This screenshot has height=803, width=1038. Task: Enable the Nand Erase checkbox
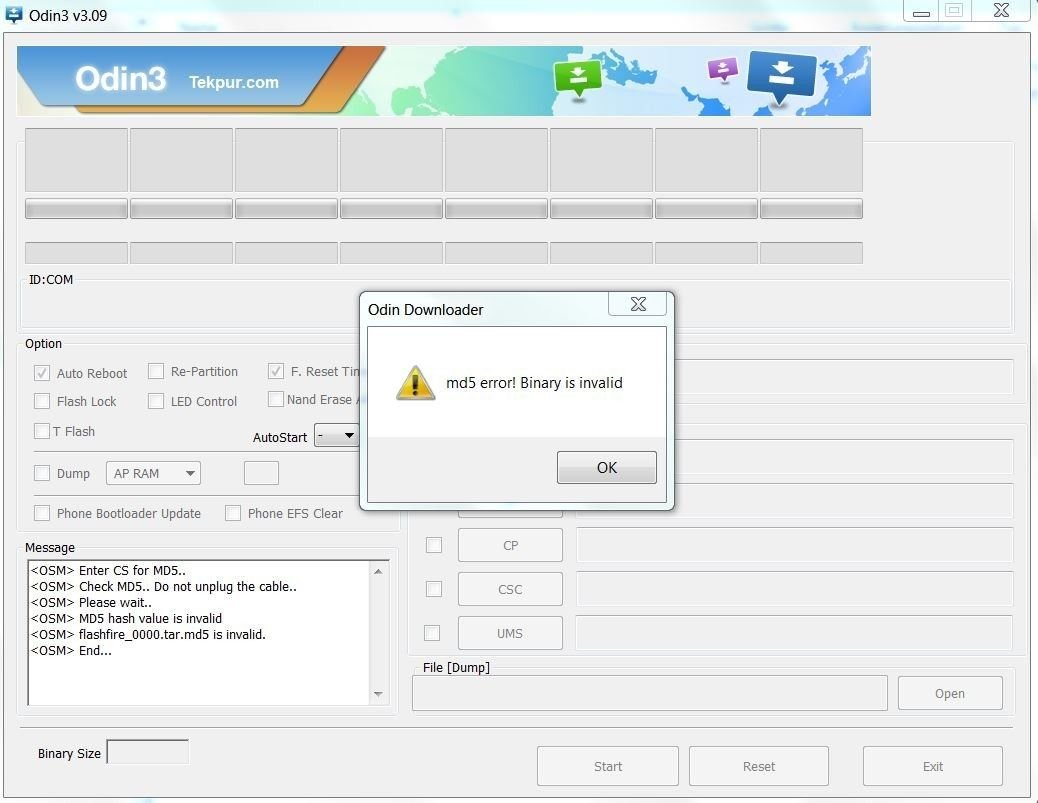[x=275, y=399]
